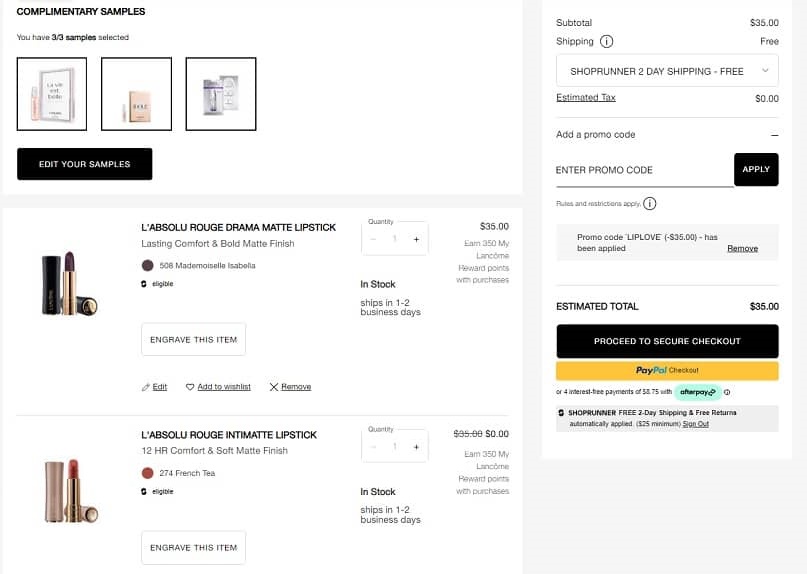
Task: Click the Afterpay info icon
Action: [x=727, y=392]
